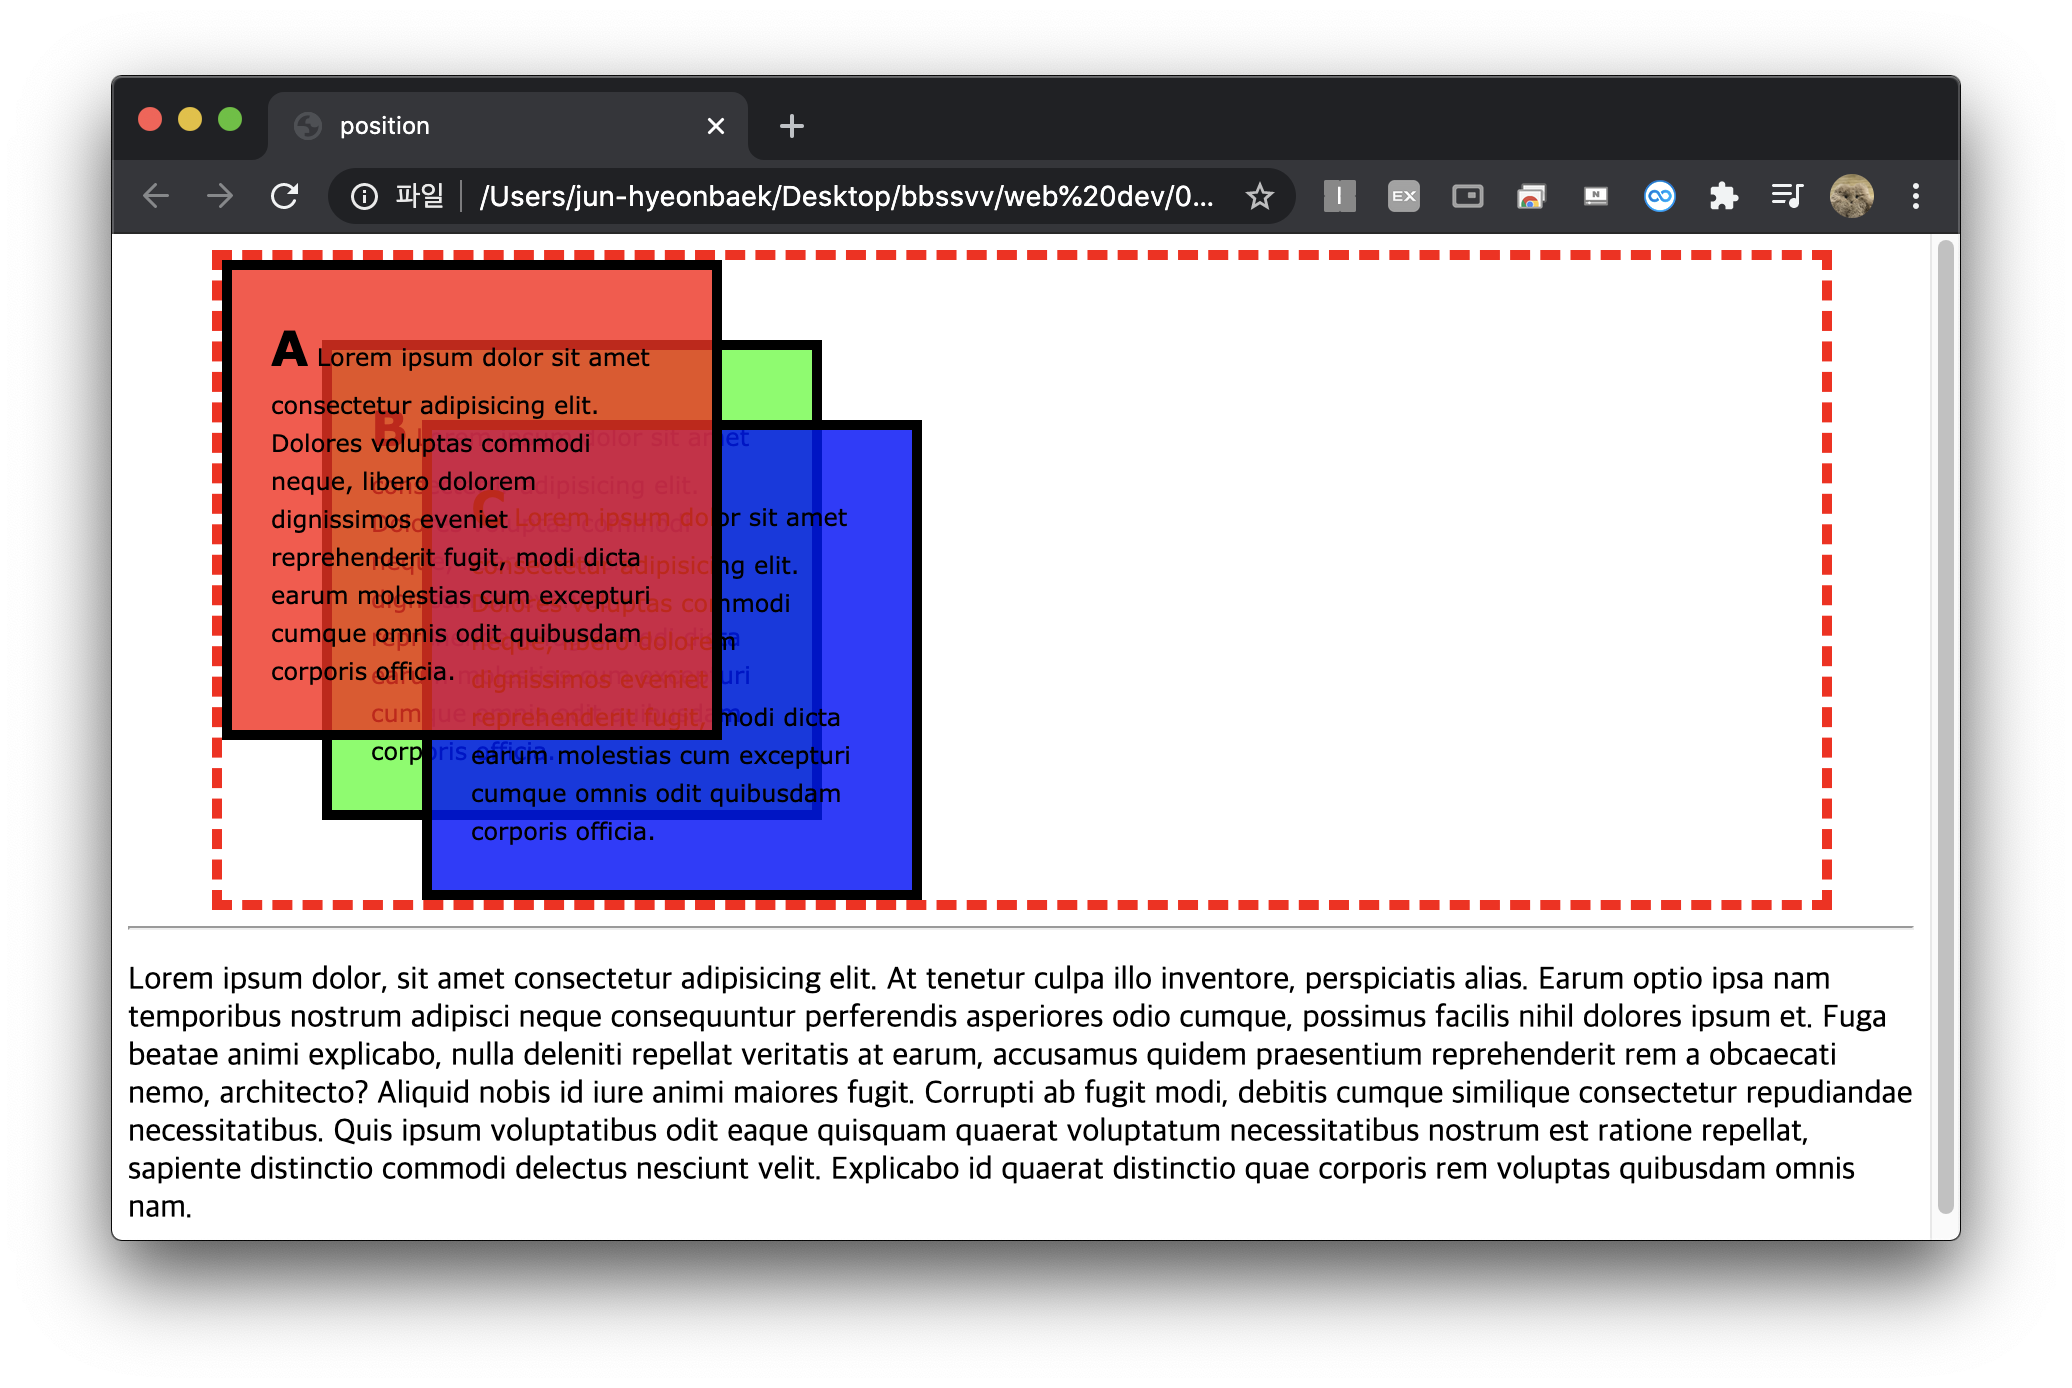Click the picture-in-picture extension icon
The width and height of the screenshot is (2072, 1388).
(1467, 196)
